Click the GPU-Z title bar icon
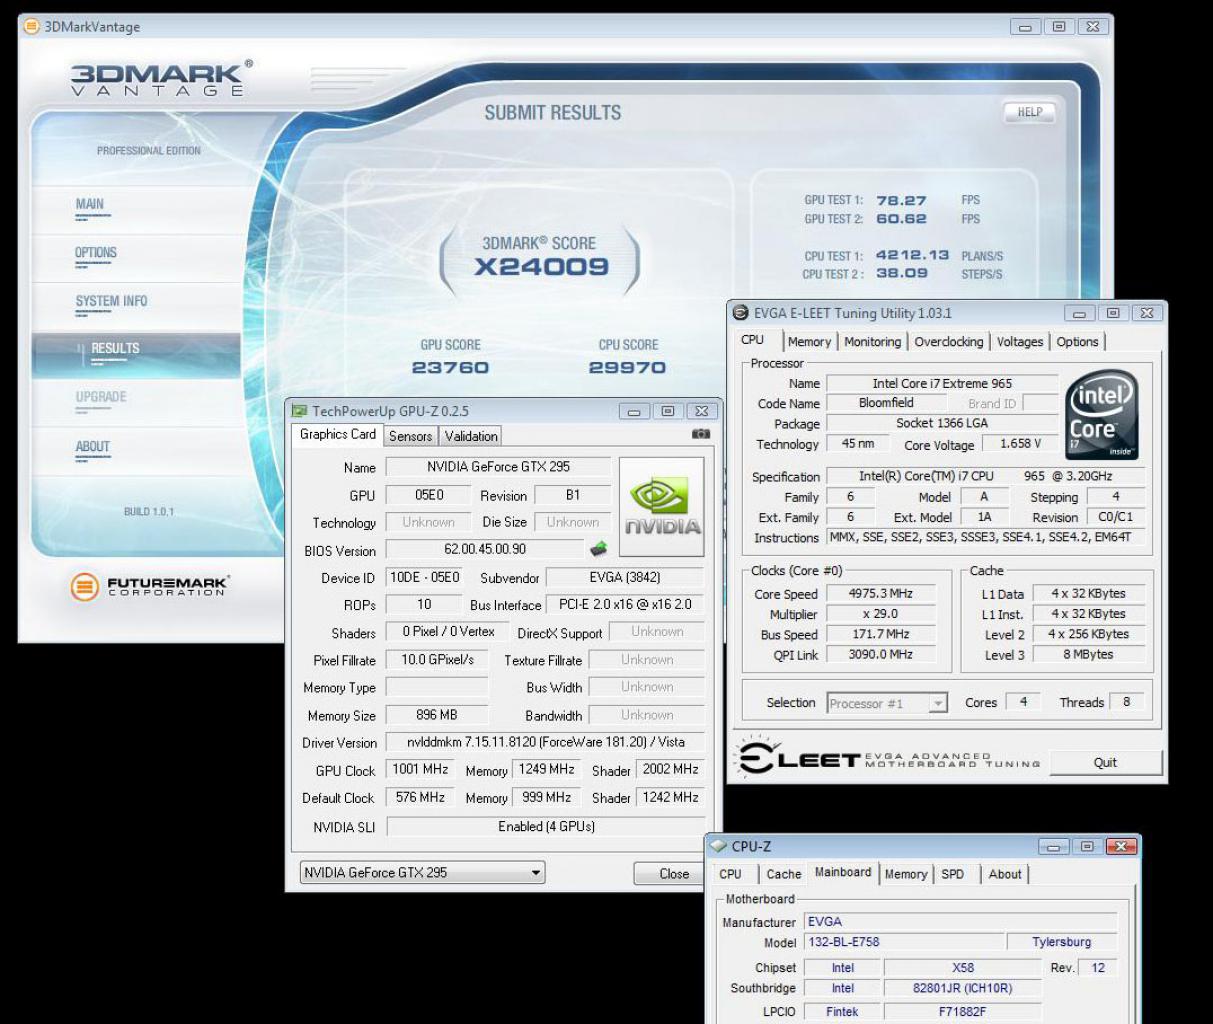Screen dimensions: 1213x1024 (299, 411)
